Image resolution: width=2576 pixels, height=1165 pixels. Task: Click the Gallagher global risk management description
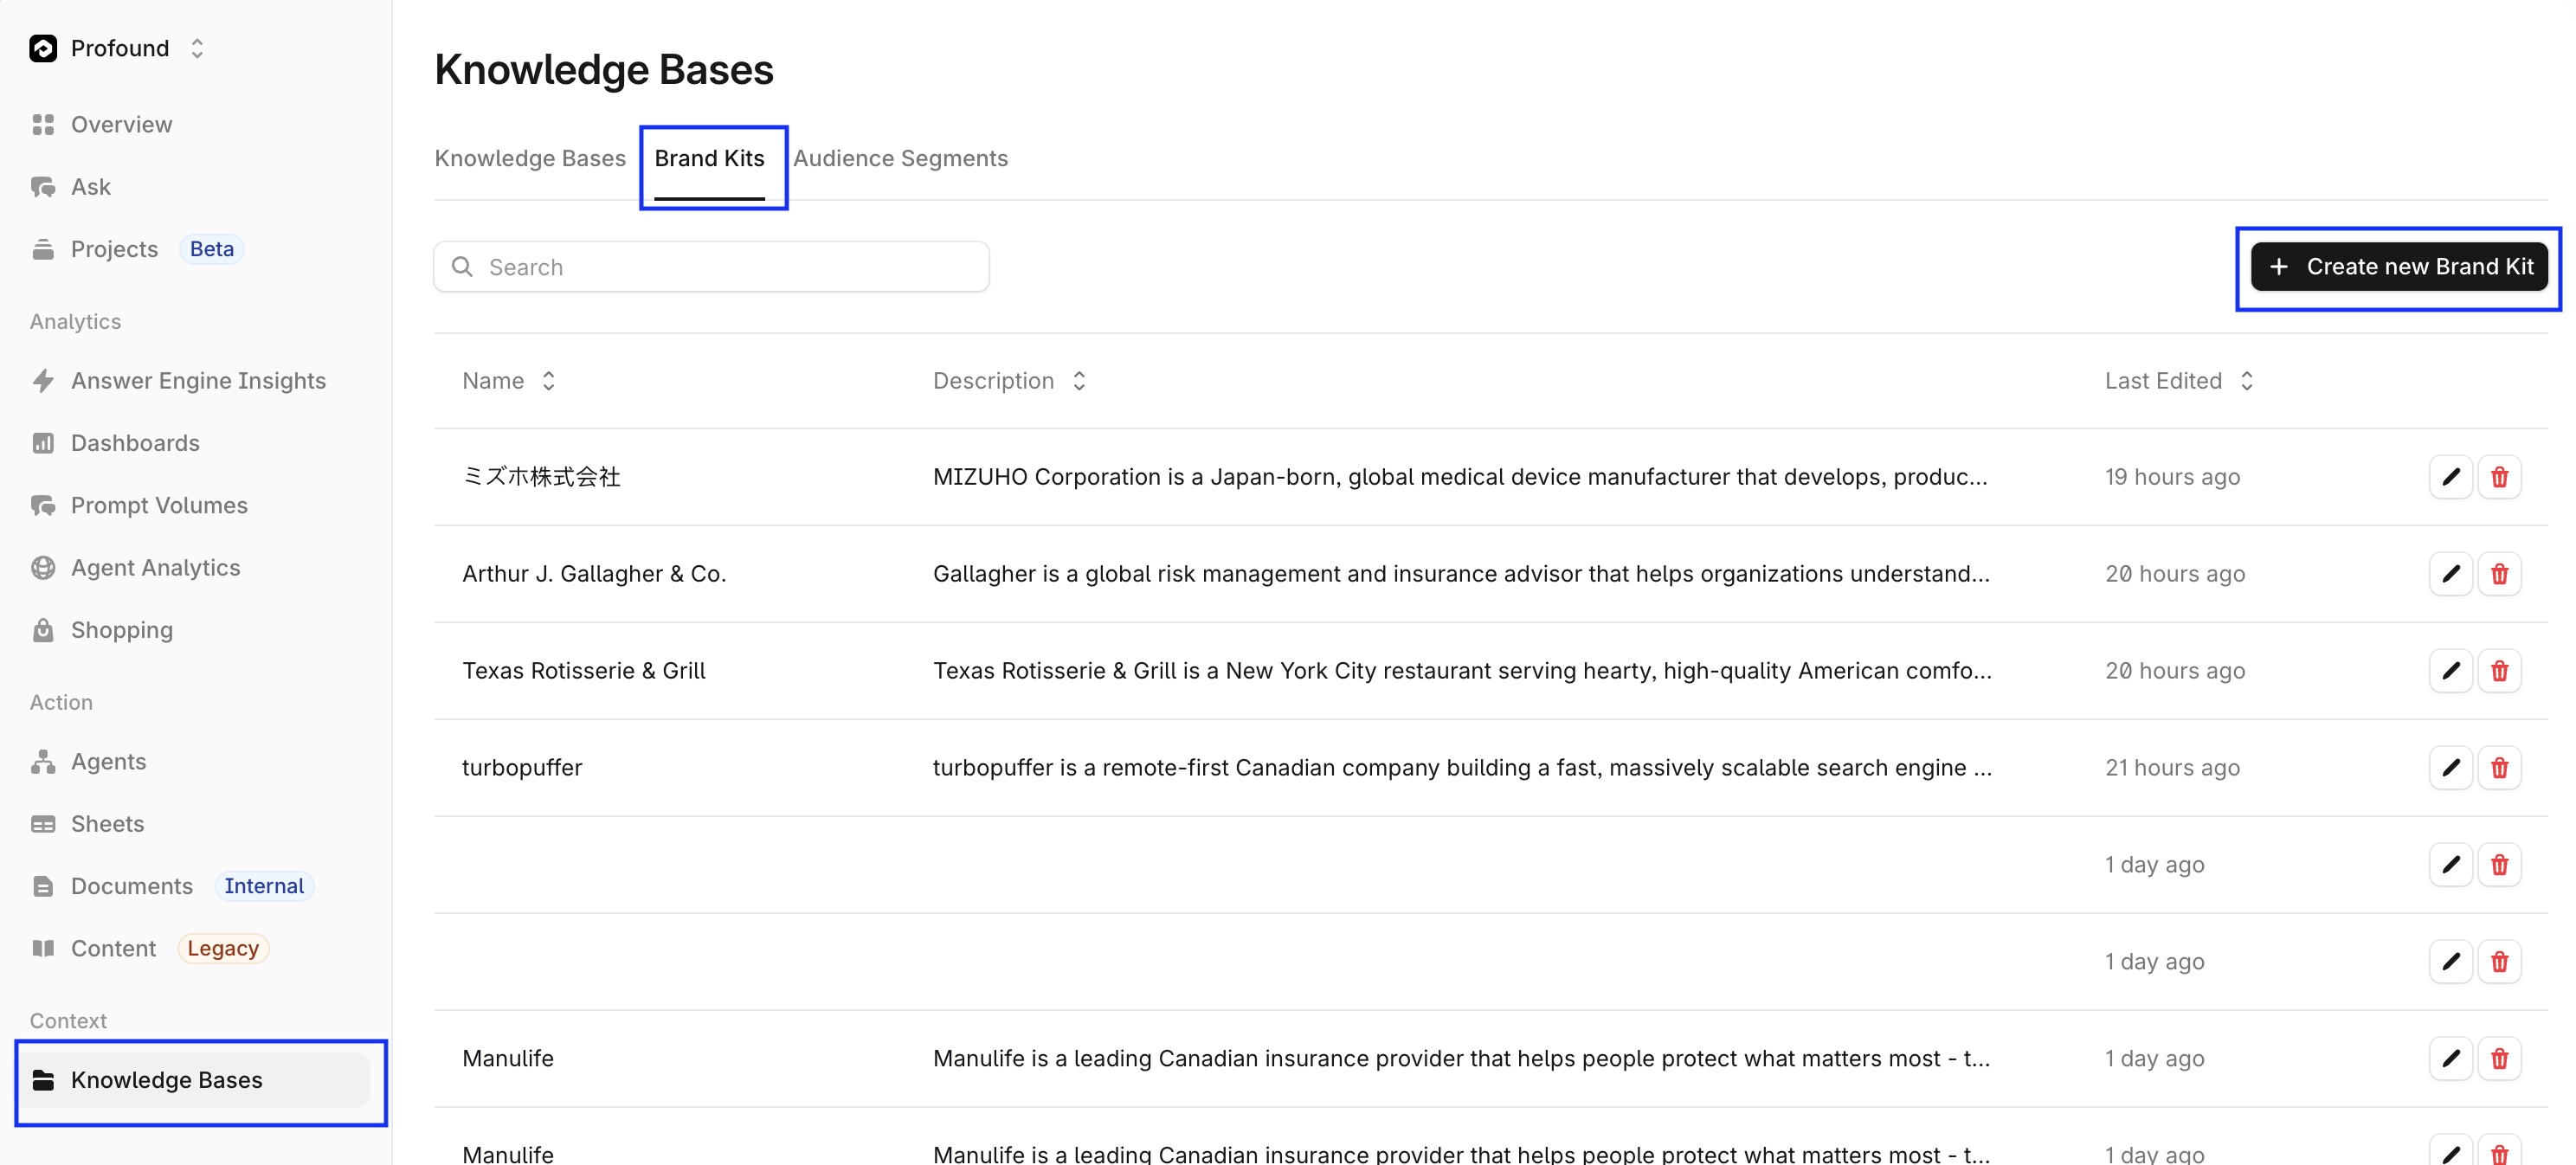(x=1461, y=574)
